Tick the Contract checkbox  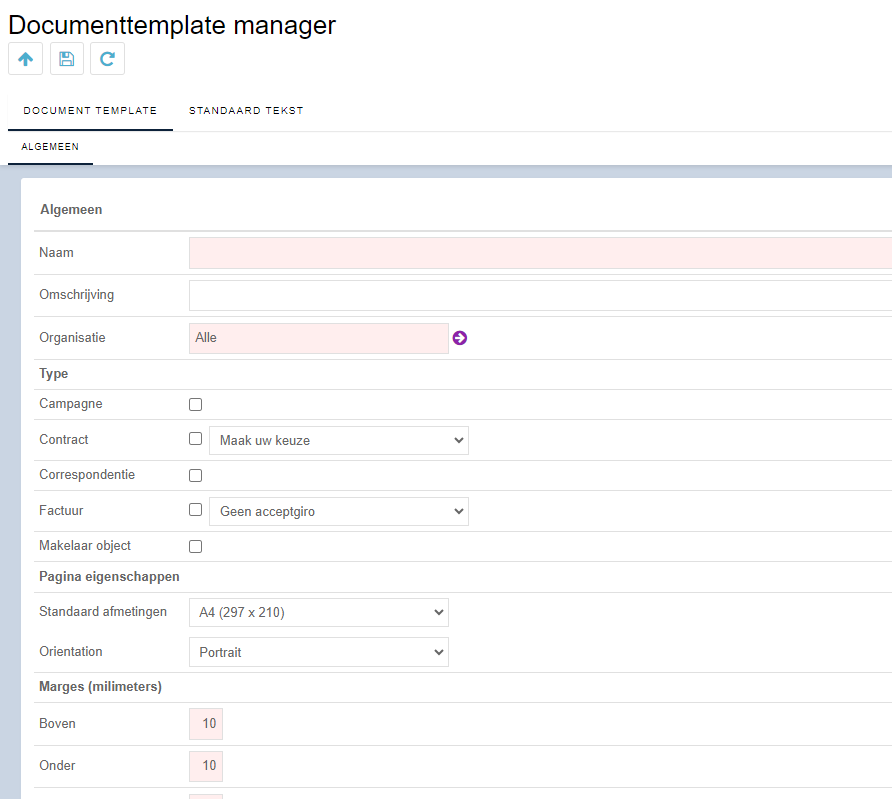click(196, 439)
